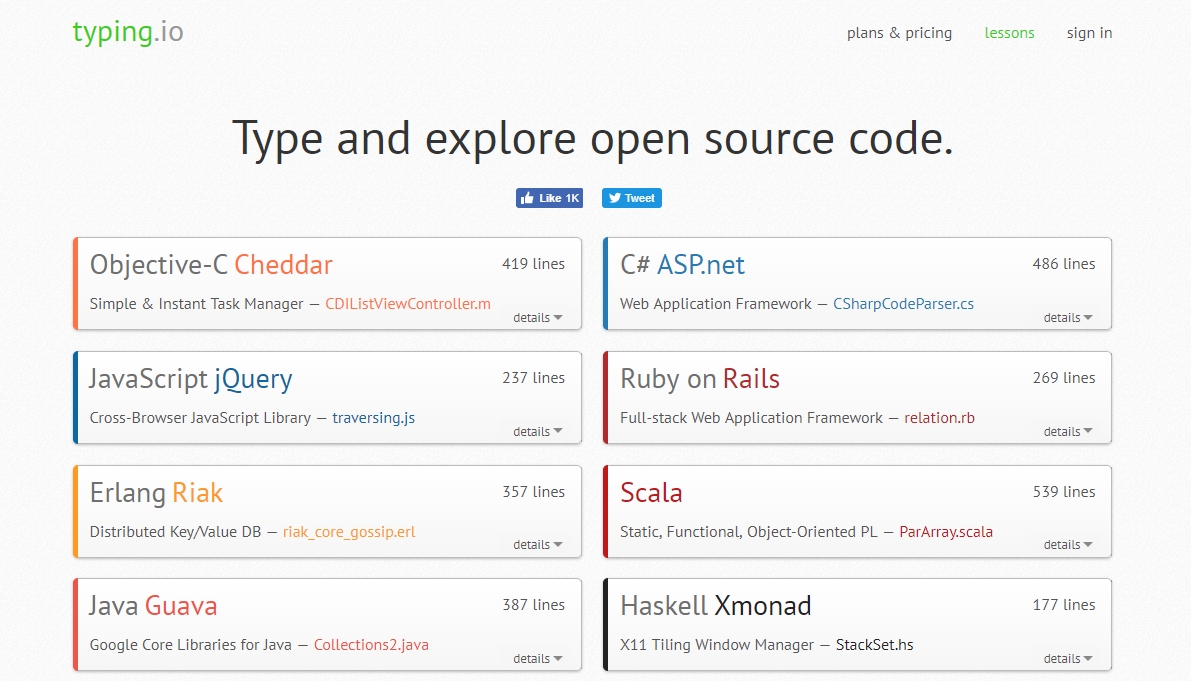Viewport: 1191px width, 681px height.
Task: Open the JavaScript jQuery lesson title
Action: (191, 378)
